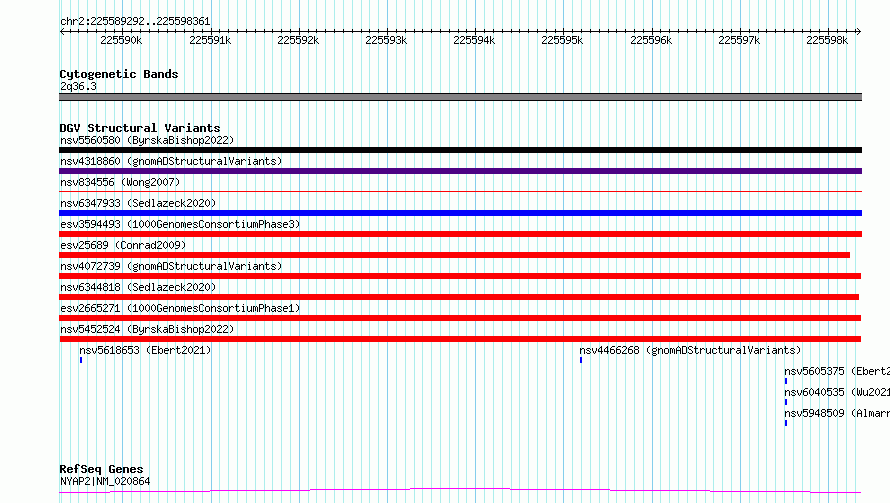Viewport: 890px width, 503px height.
Task: Open variant nsv4072739 (gnomADStructuralVariants) label
Action: pyautogui.click(x=171, y=266)
